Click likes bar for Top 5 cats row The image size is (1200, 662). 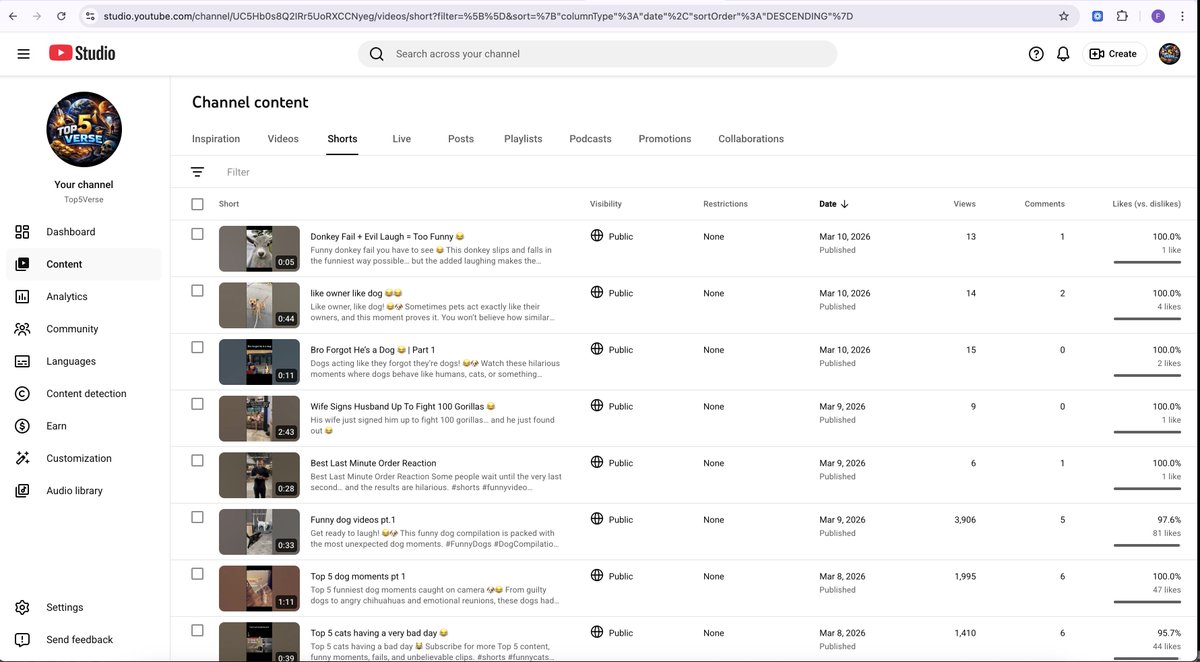[x=1147, y=659]
